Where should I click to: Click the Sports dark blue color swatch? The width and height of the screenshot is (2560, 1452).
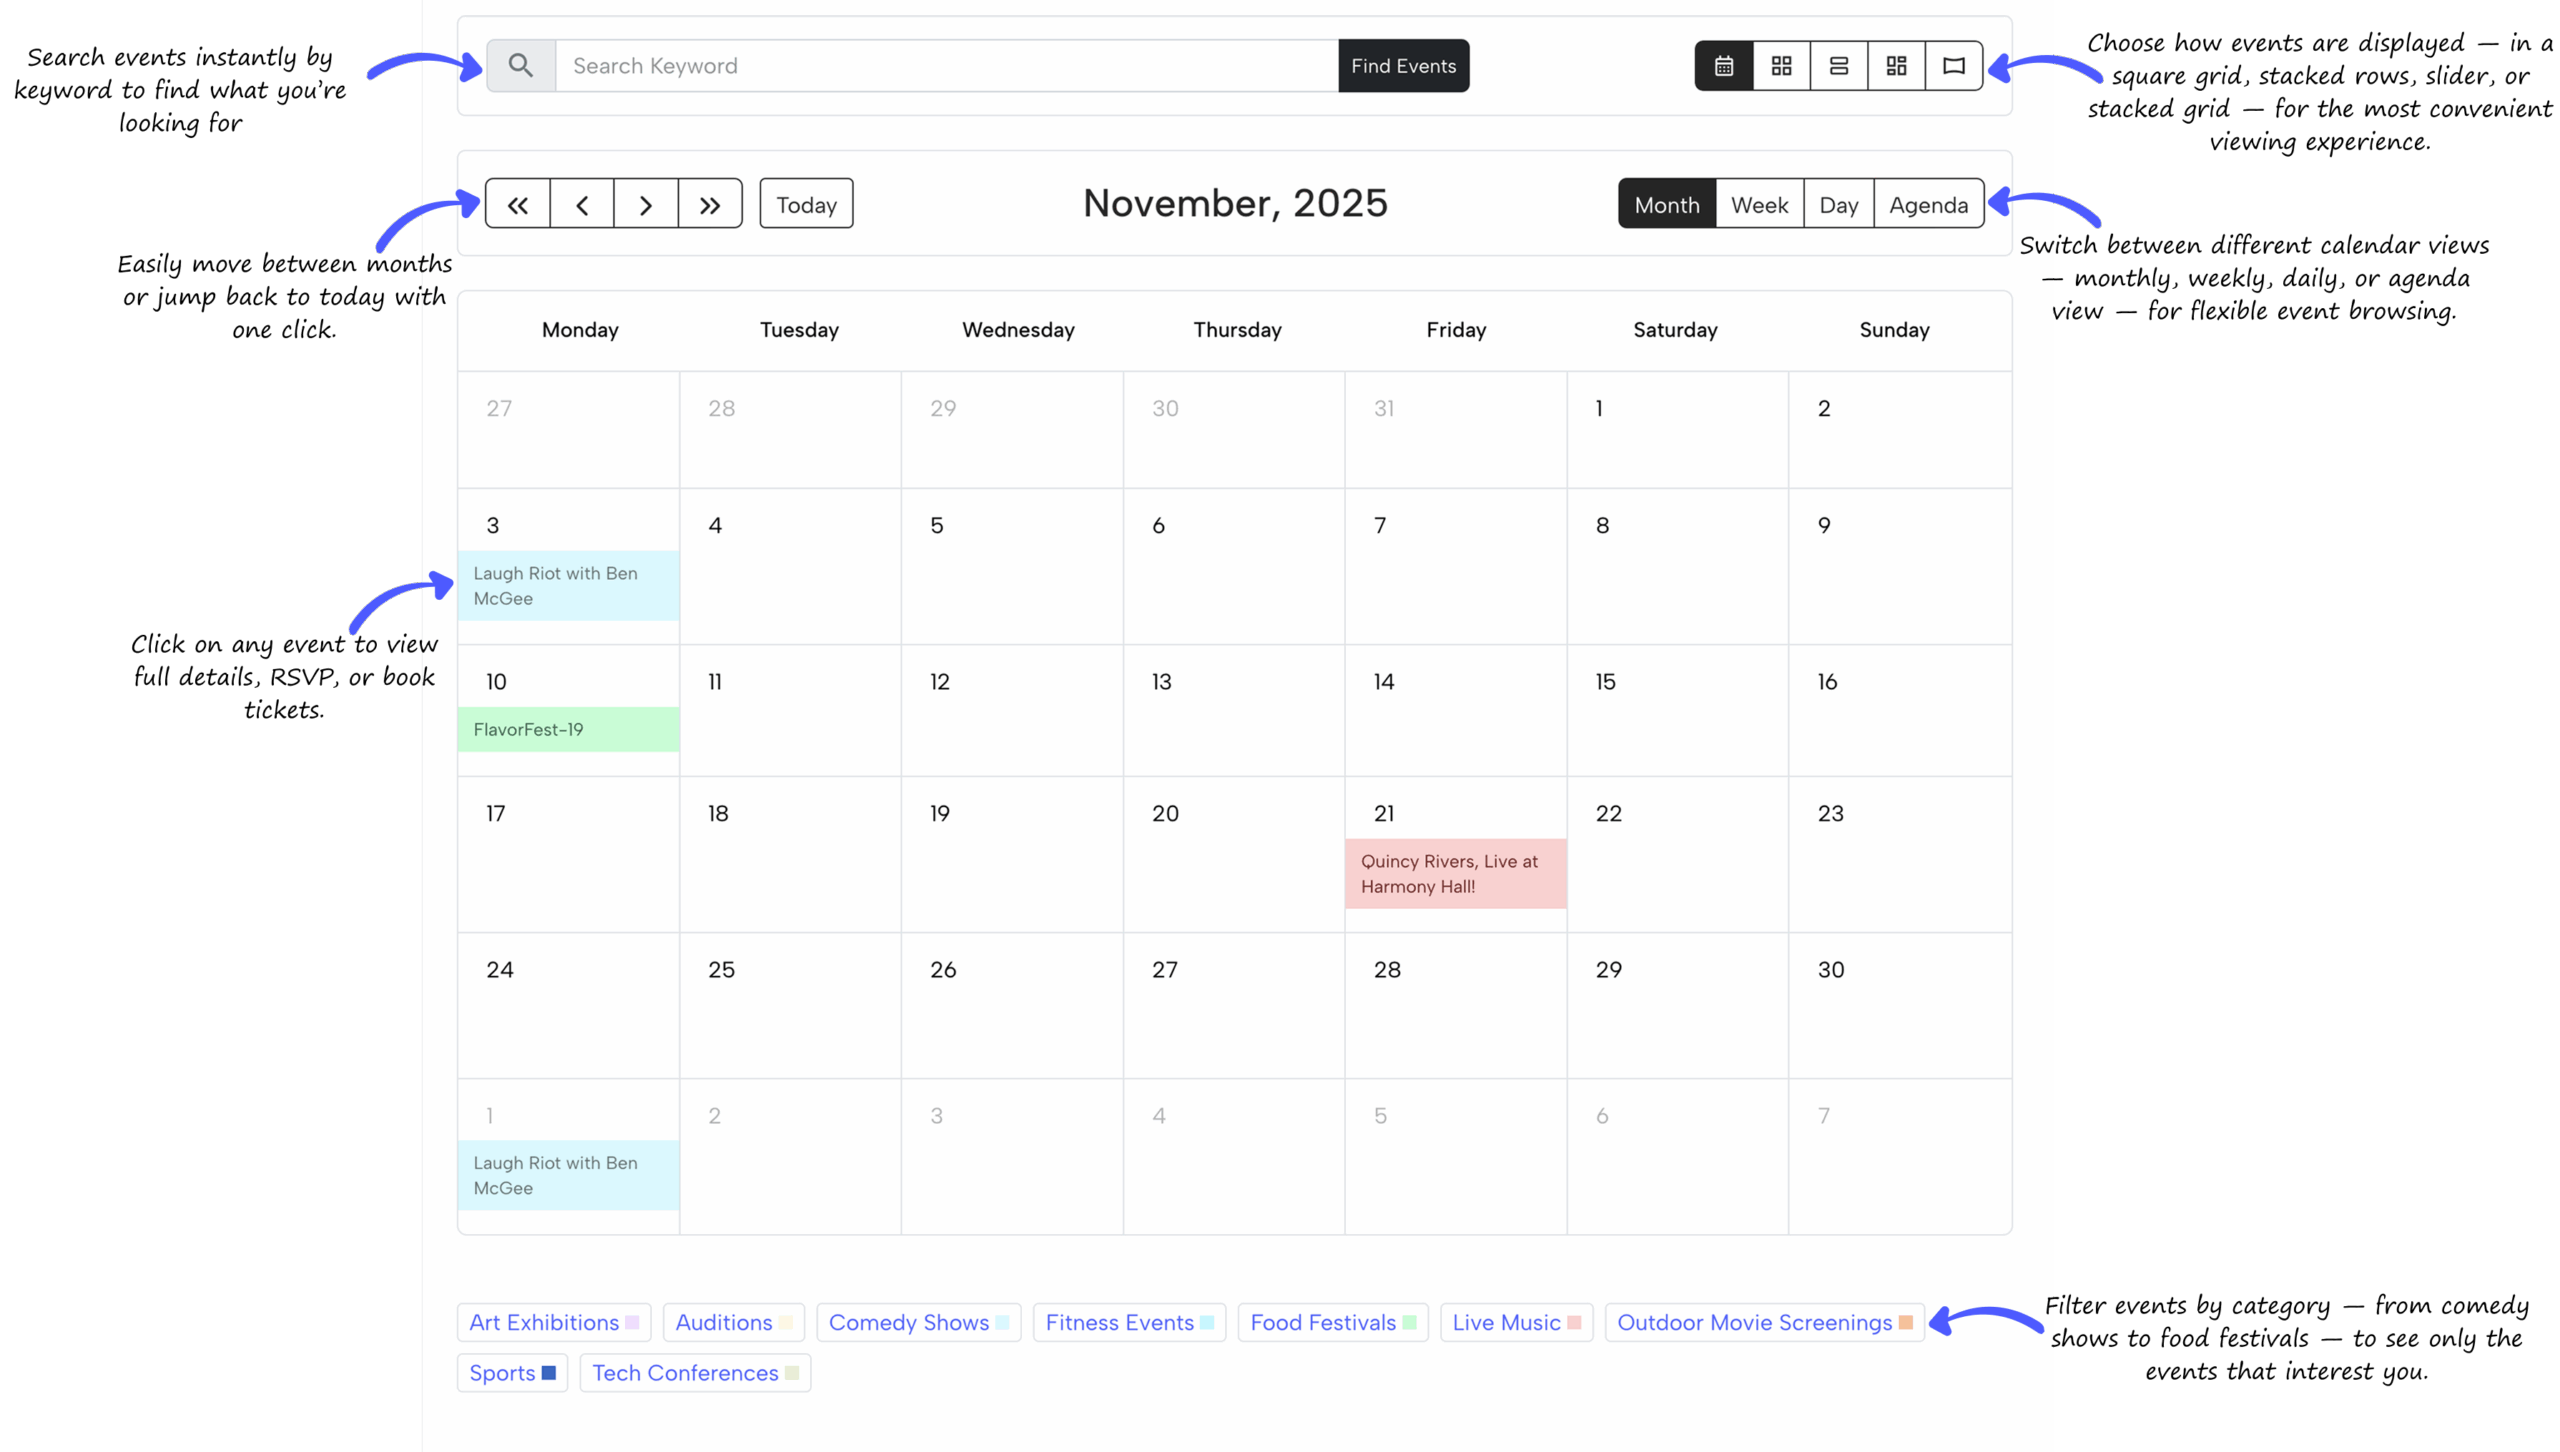[549, 1373]
